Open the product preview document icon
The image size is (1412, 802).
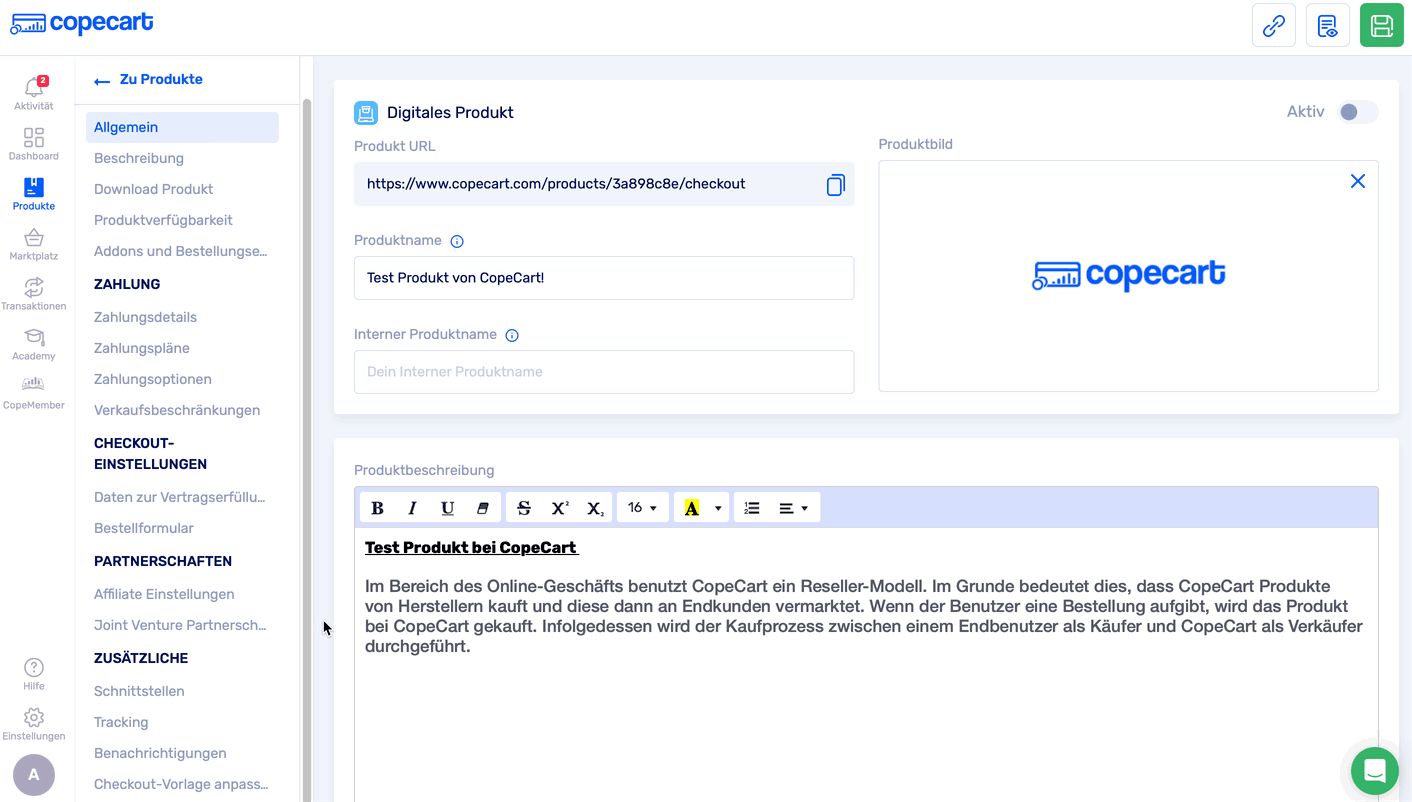(x=1327, y=26)
